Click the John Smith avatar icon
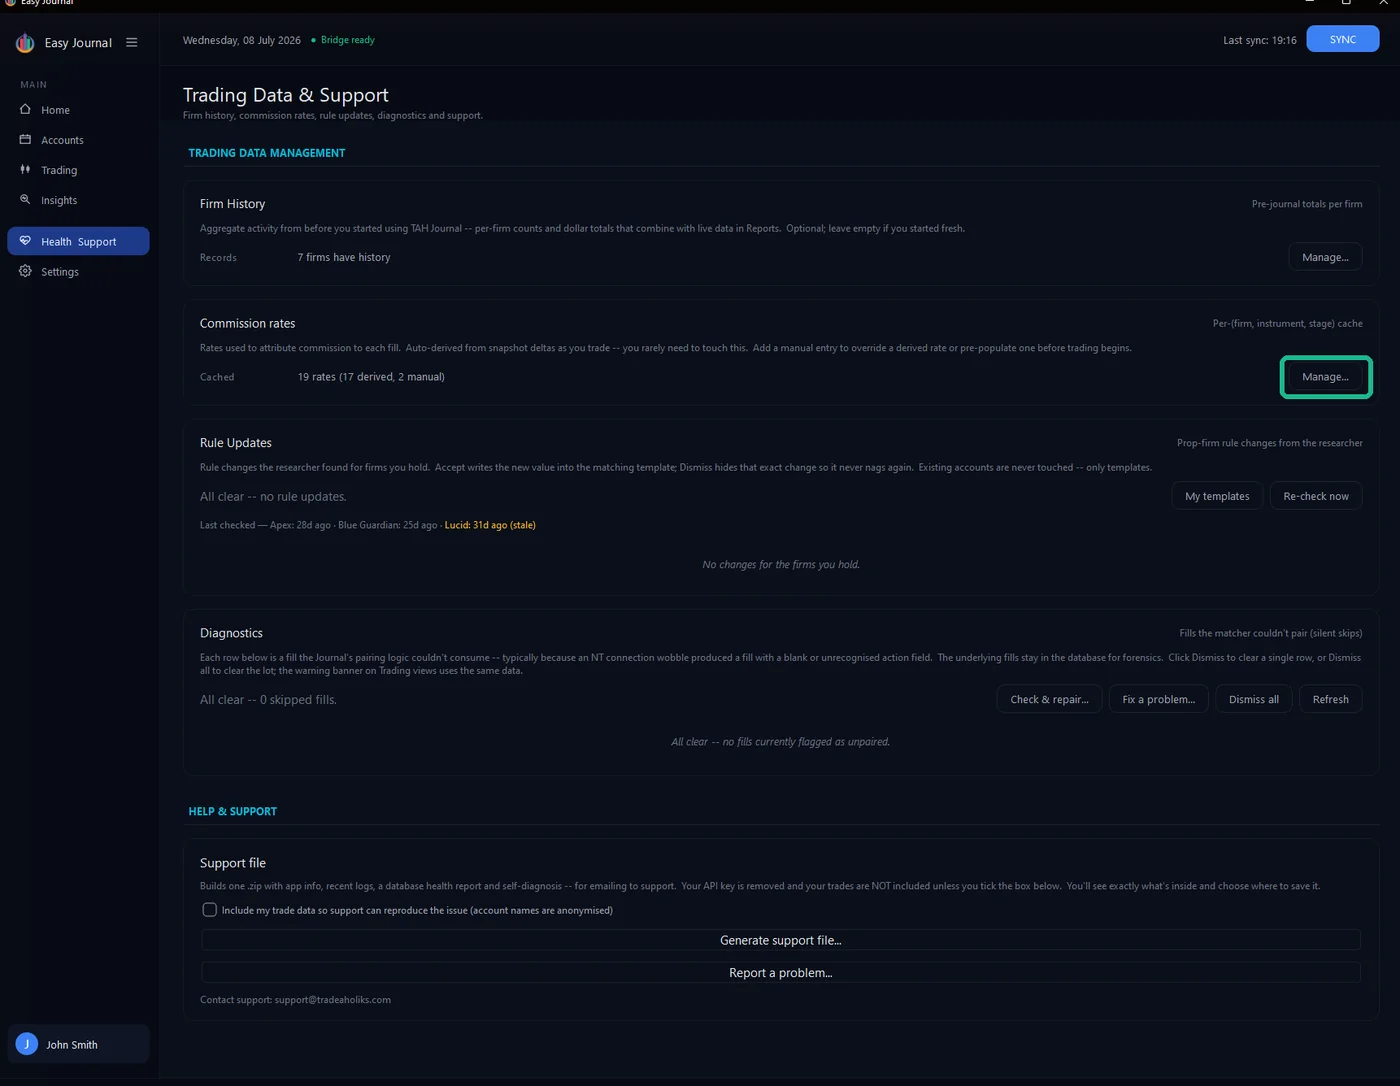This screenshot has width=1400, height=1086. (27, 1044)
